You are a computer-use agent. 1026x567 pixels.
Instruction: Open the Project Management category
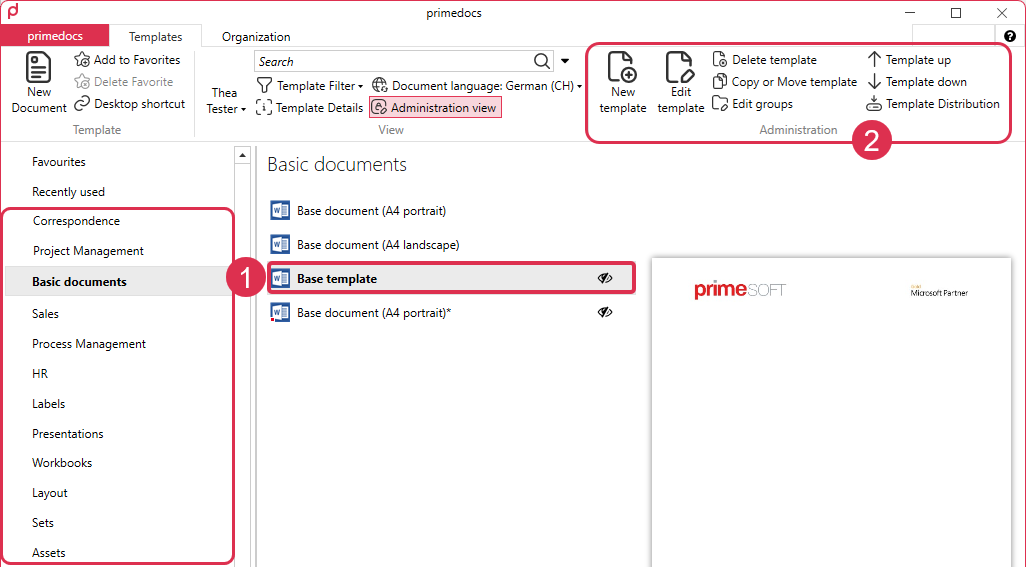(x=88, y=251)
